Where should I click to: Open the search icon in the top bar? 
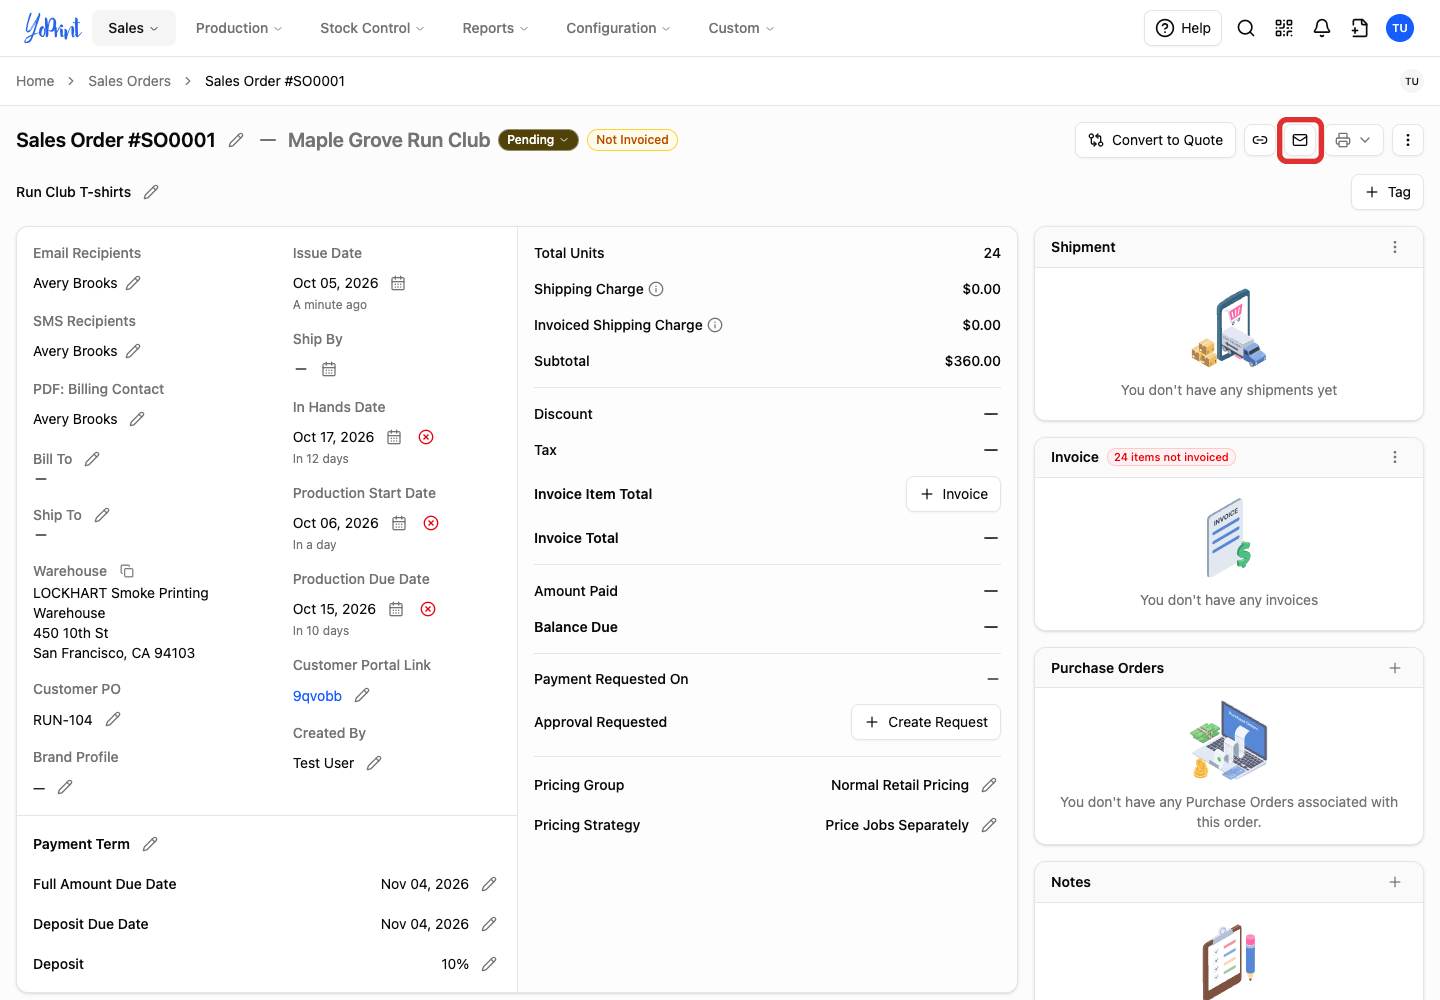[1246, 28]
